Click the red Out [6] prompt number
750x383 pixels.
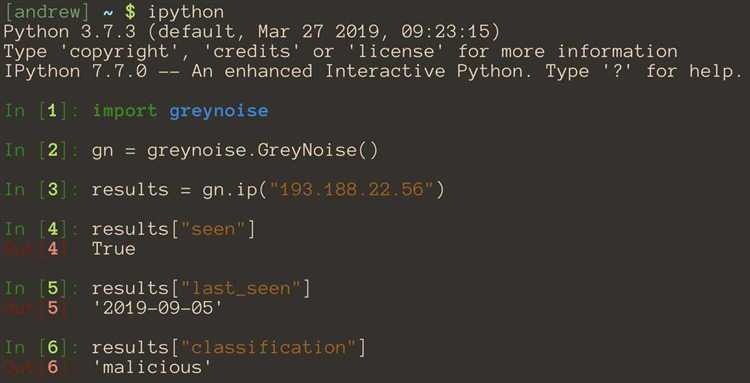[x=53, y=367]
